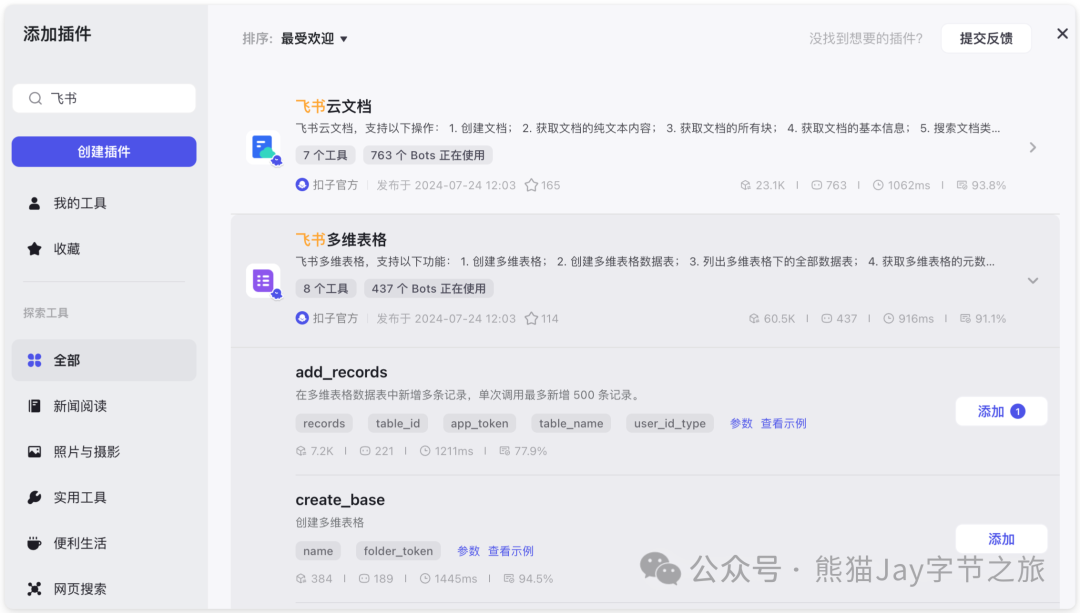The height and width of the screenshot is (613, 1080).
Task: Click the 91.1% success rate icon
Action: (965, 318)
